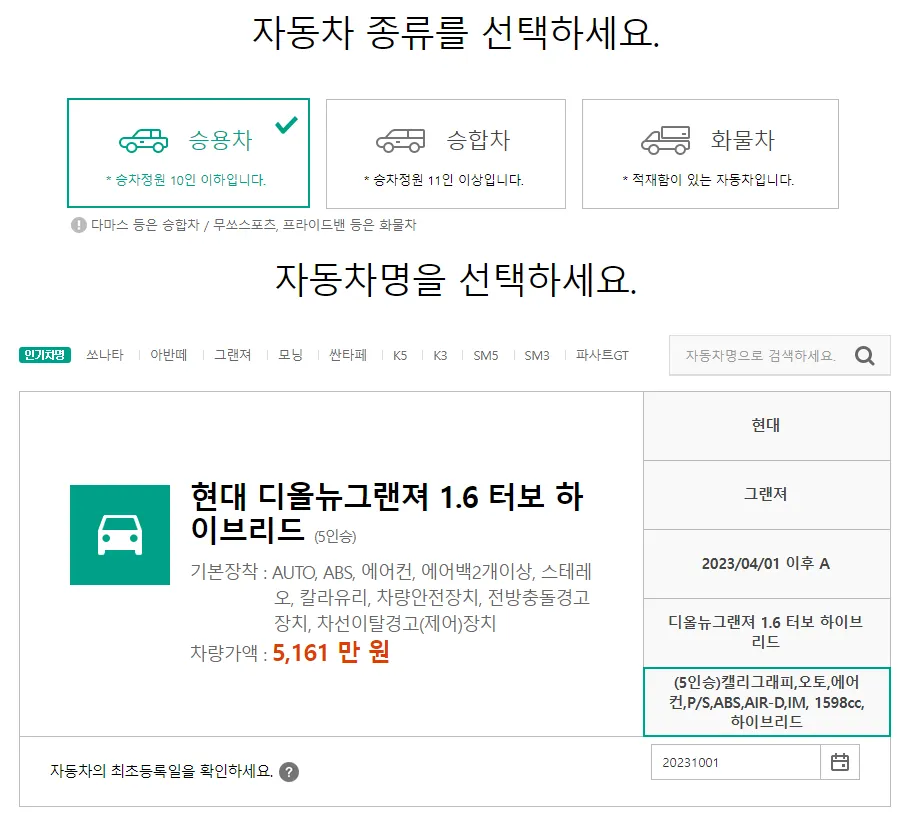Click the truck icon on the 화물차 card
The height and width of the screenshot is (816, 915).
coord(663,142)
